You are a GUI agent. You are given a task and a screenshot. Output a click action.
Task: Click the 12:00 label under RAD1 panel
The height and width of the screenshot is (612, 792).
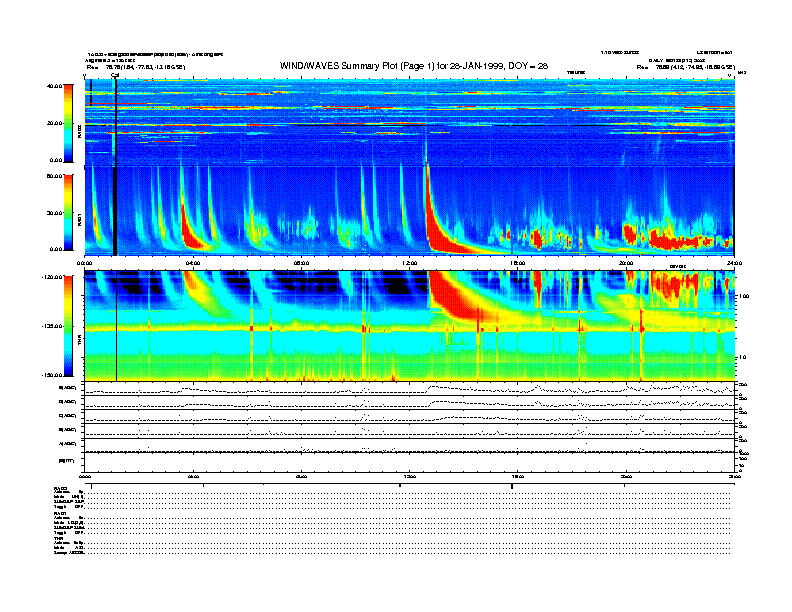[409, 263]
